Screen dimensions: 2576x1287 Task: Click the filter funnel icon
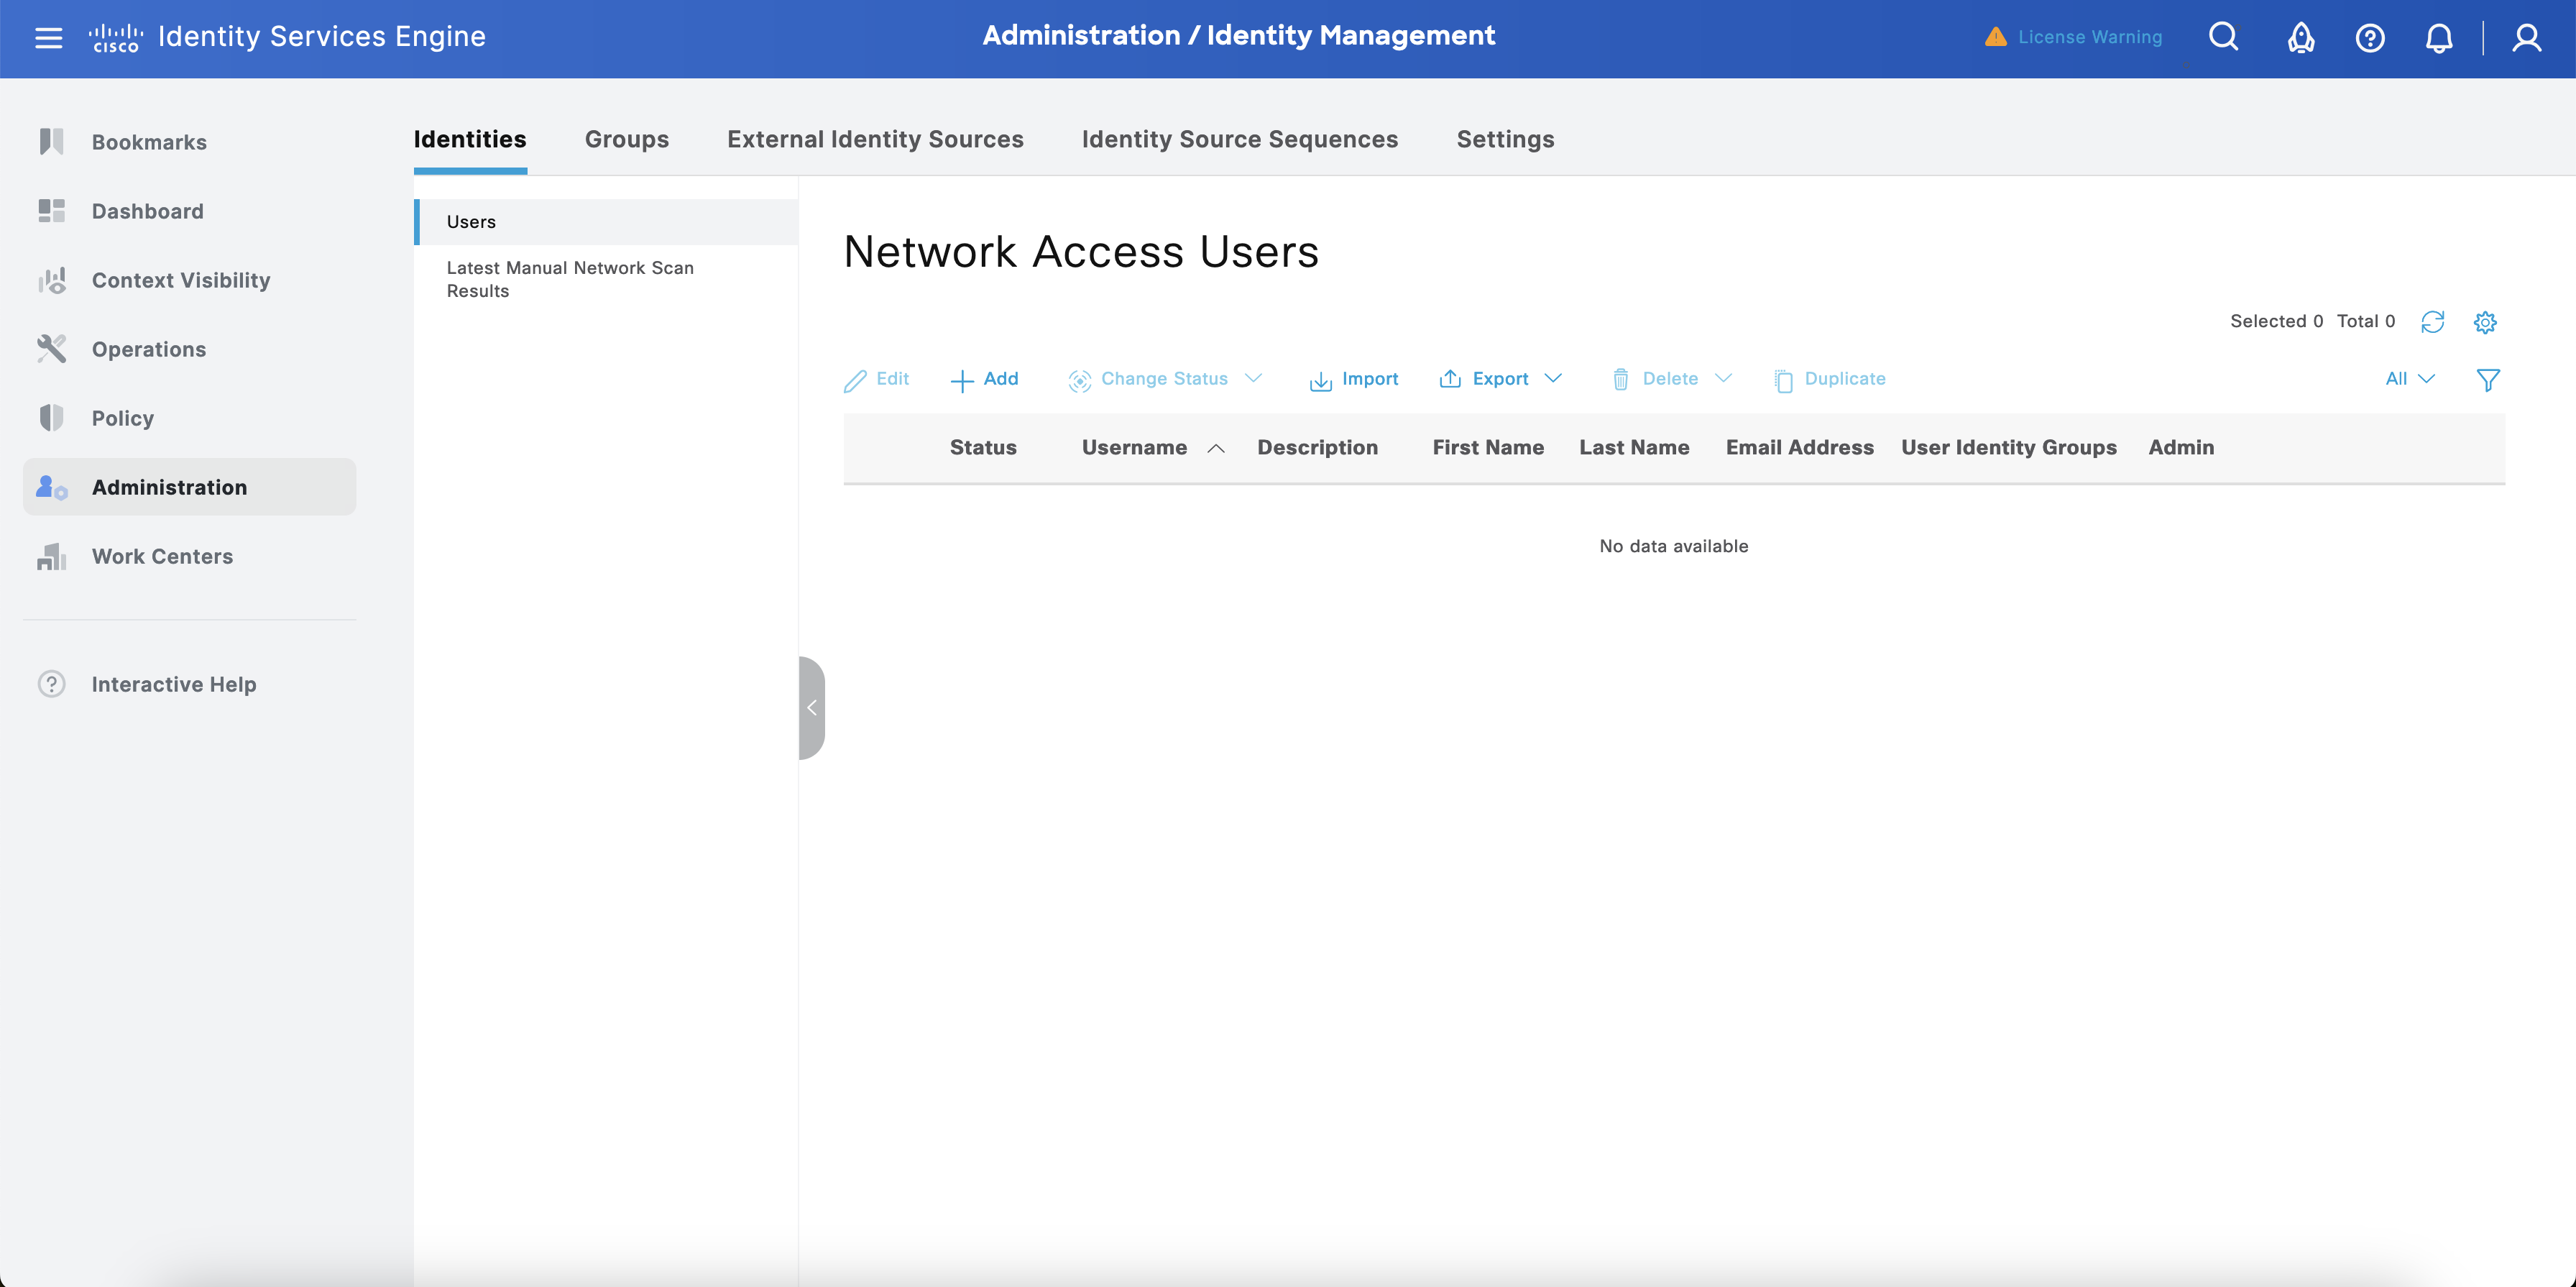coord(2488,380)
